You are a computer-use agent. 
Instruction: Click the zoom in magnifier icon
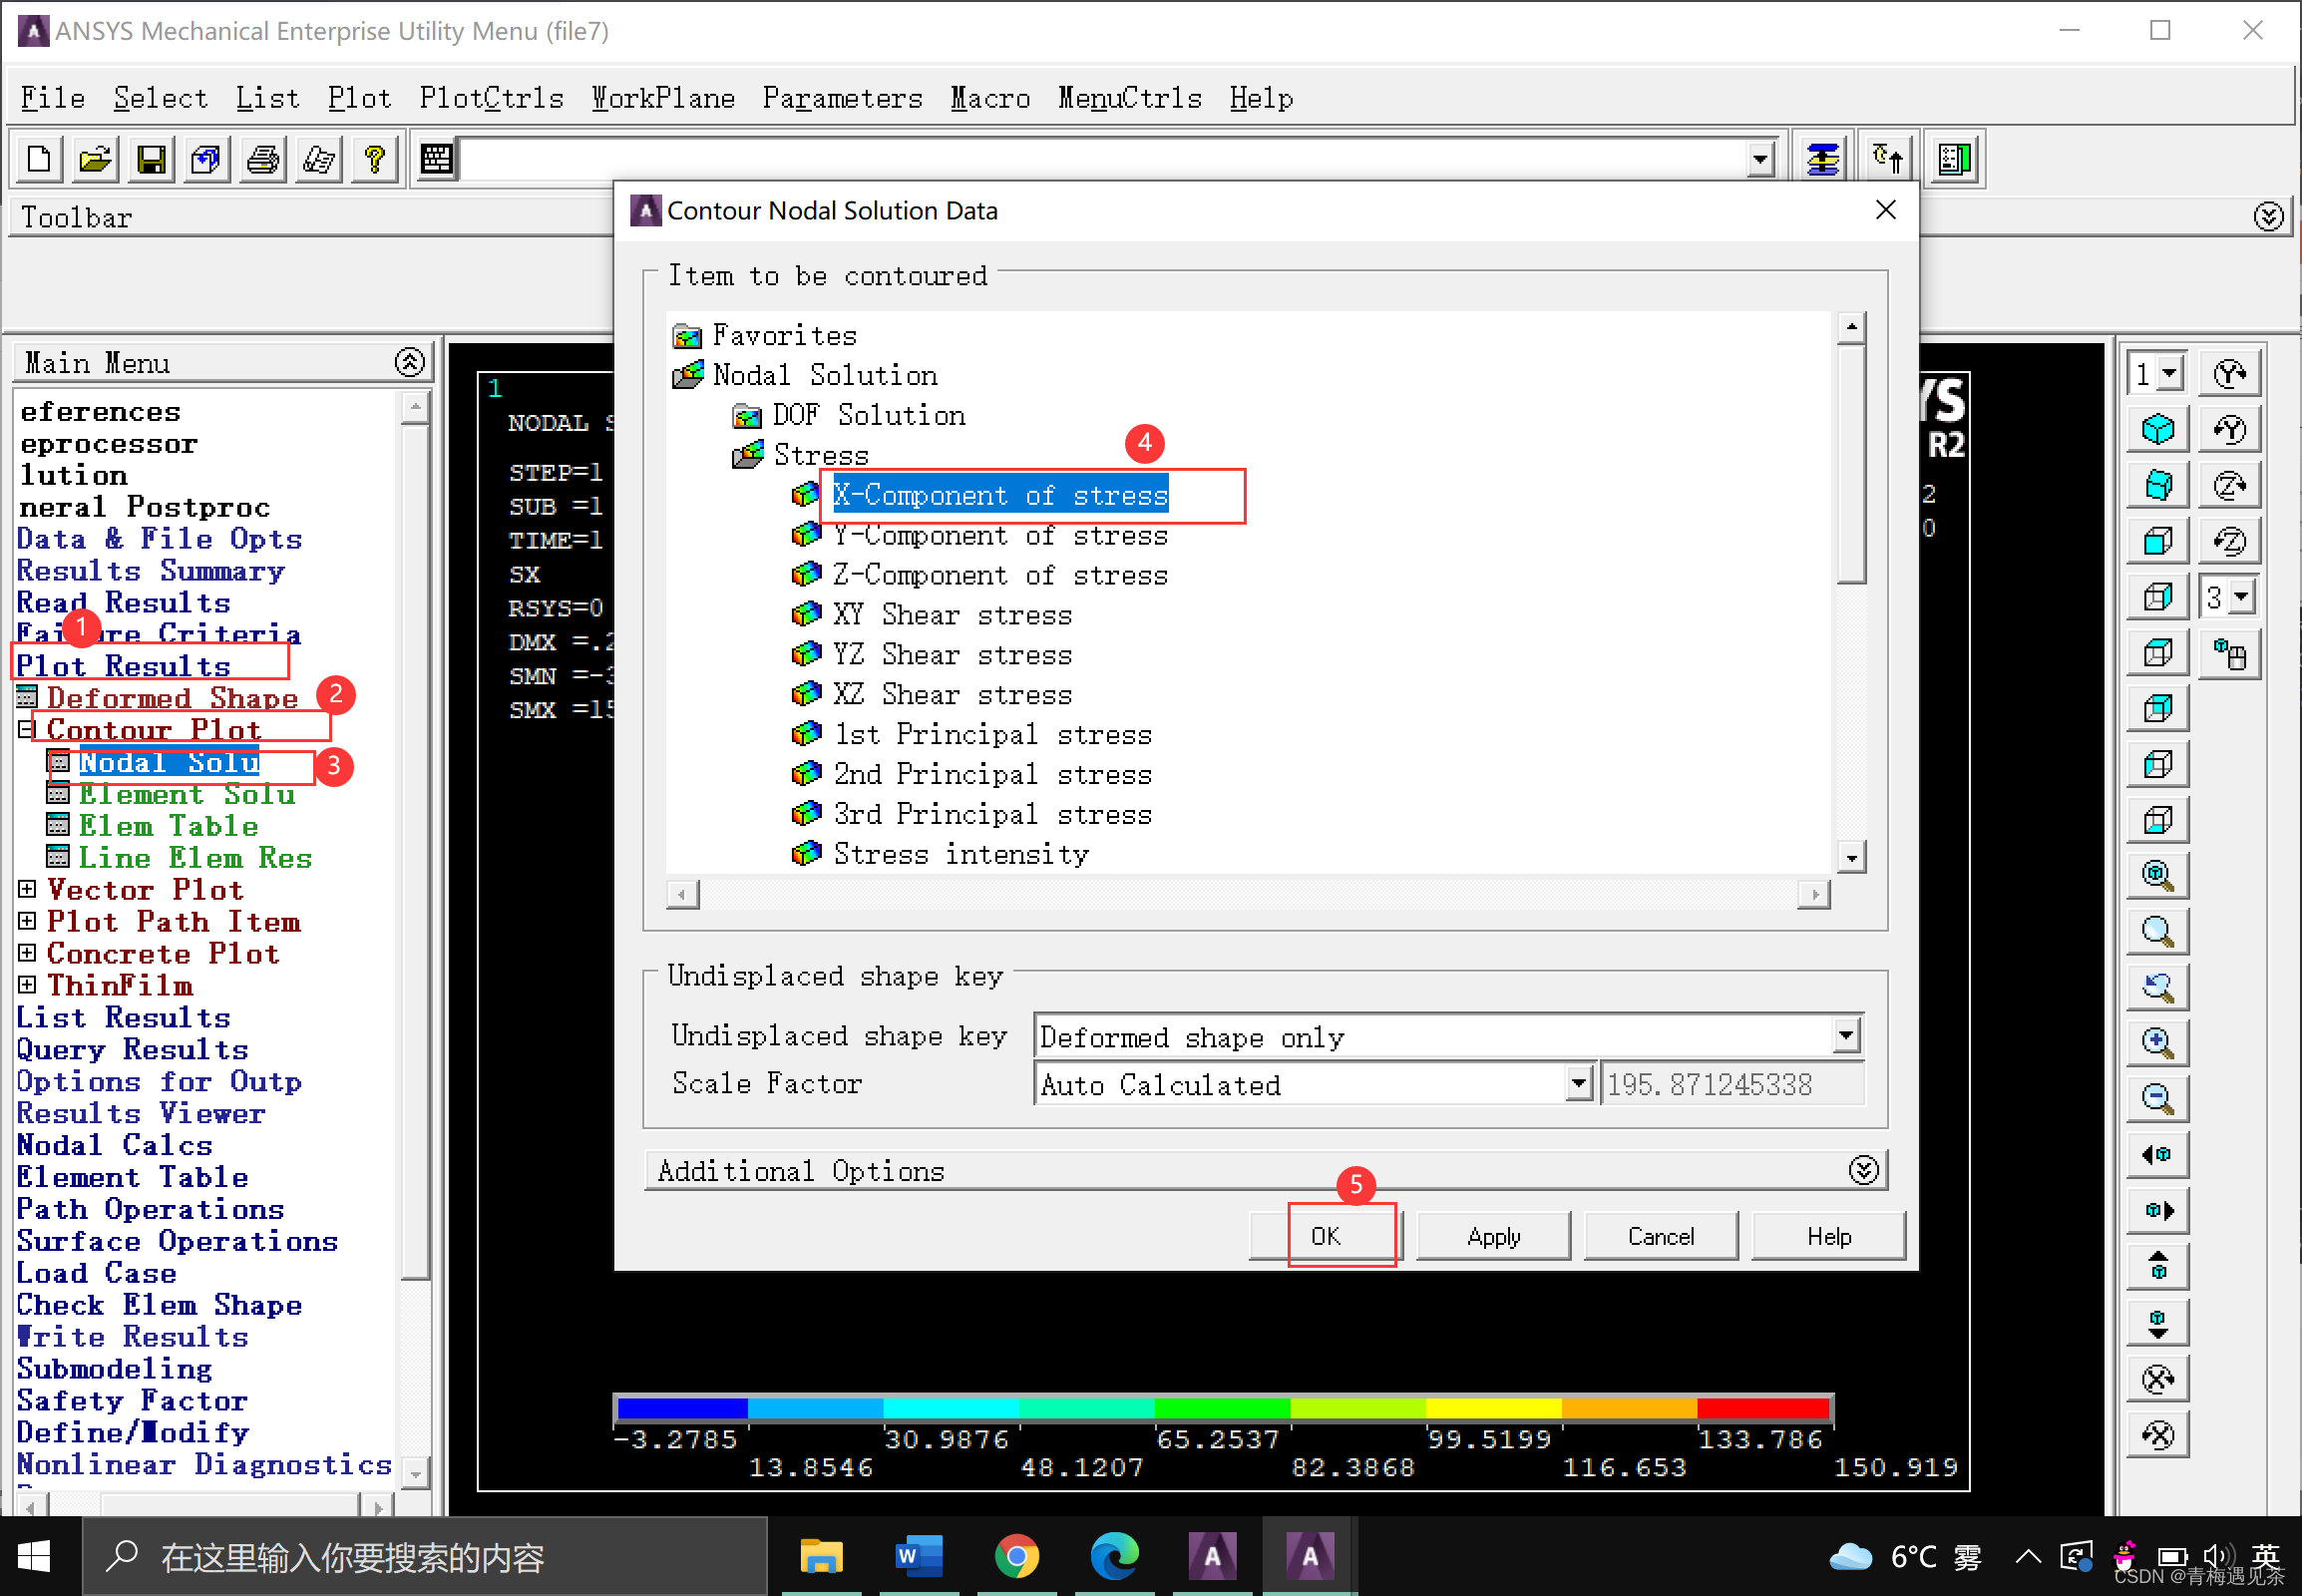click(2158, 1043)
